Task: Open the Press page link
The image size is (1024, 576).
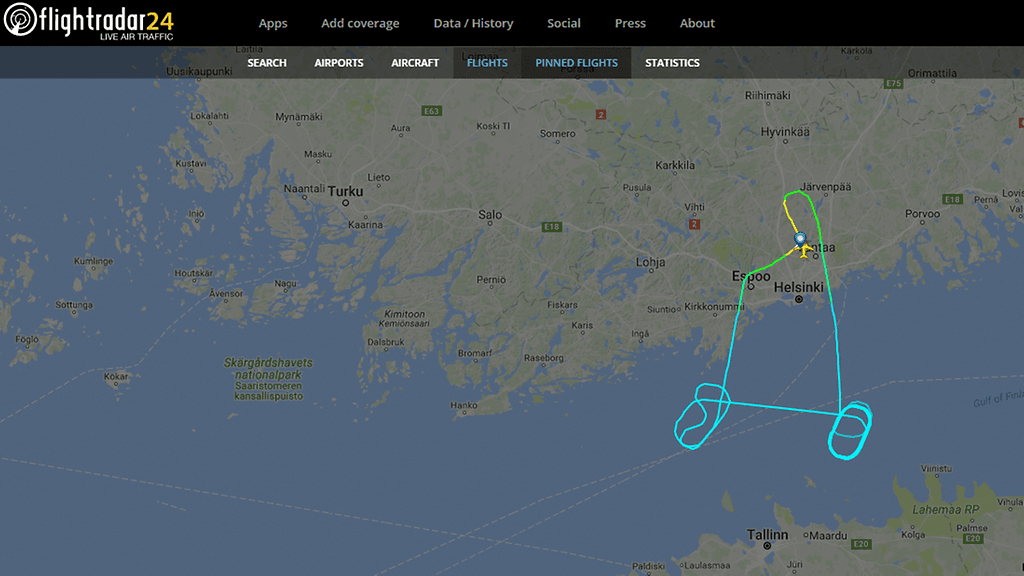Action: 630,24
